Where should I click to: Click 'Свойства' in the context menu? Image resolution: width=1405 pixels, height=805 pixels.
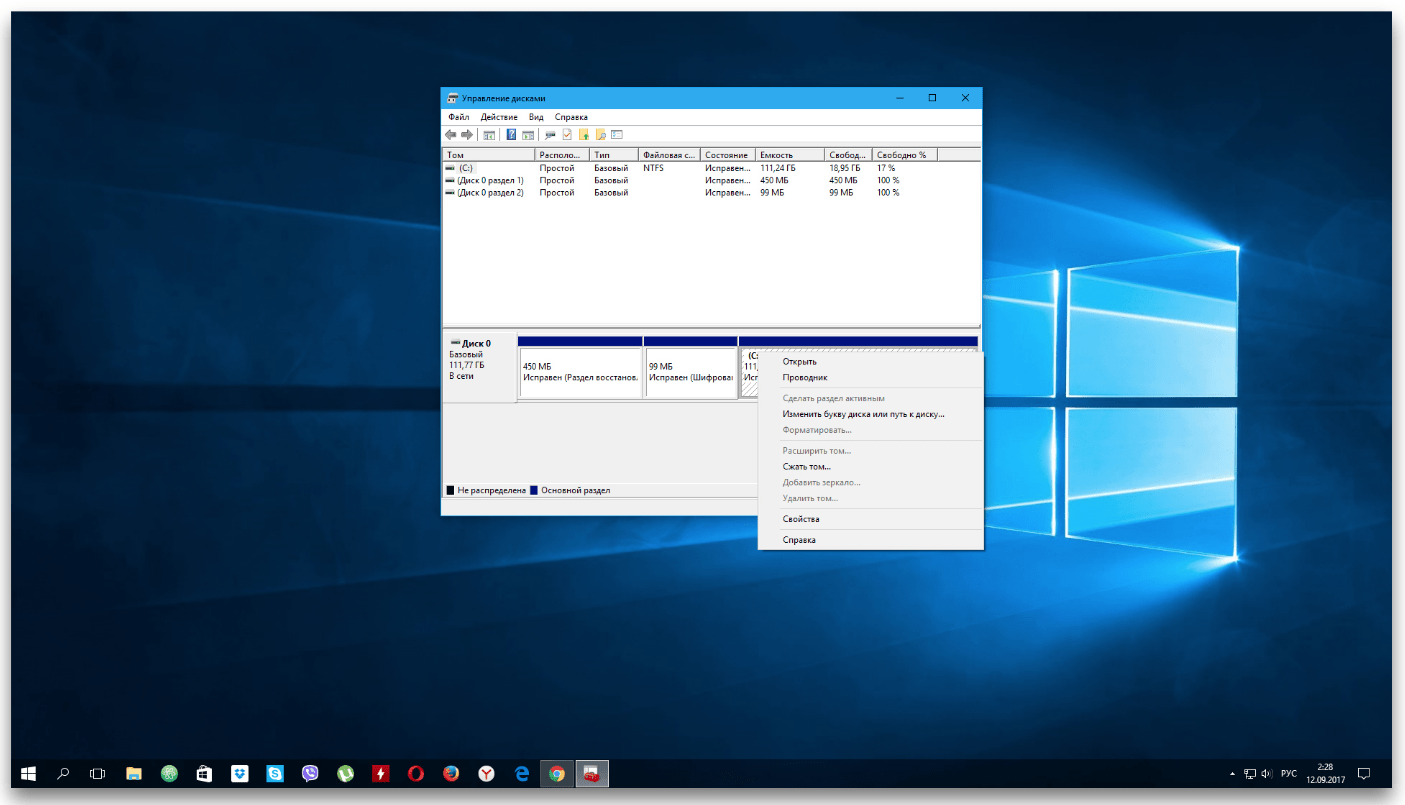(x=801, y=519)
